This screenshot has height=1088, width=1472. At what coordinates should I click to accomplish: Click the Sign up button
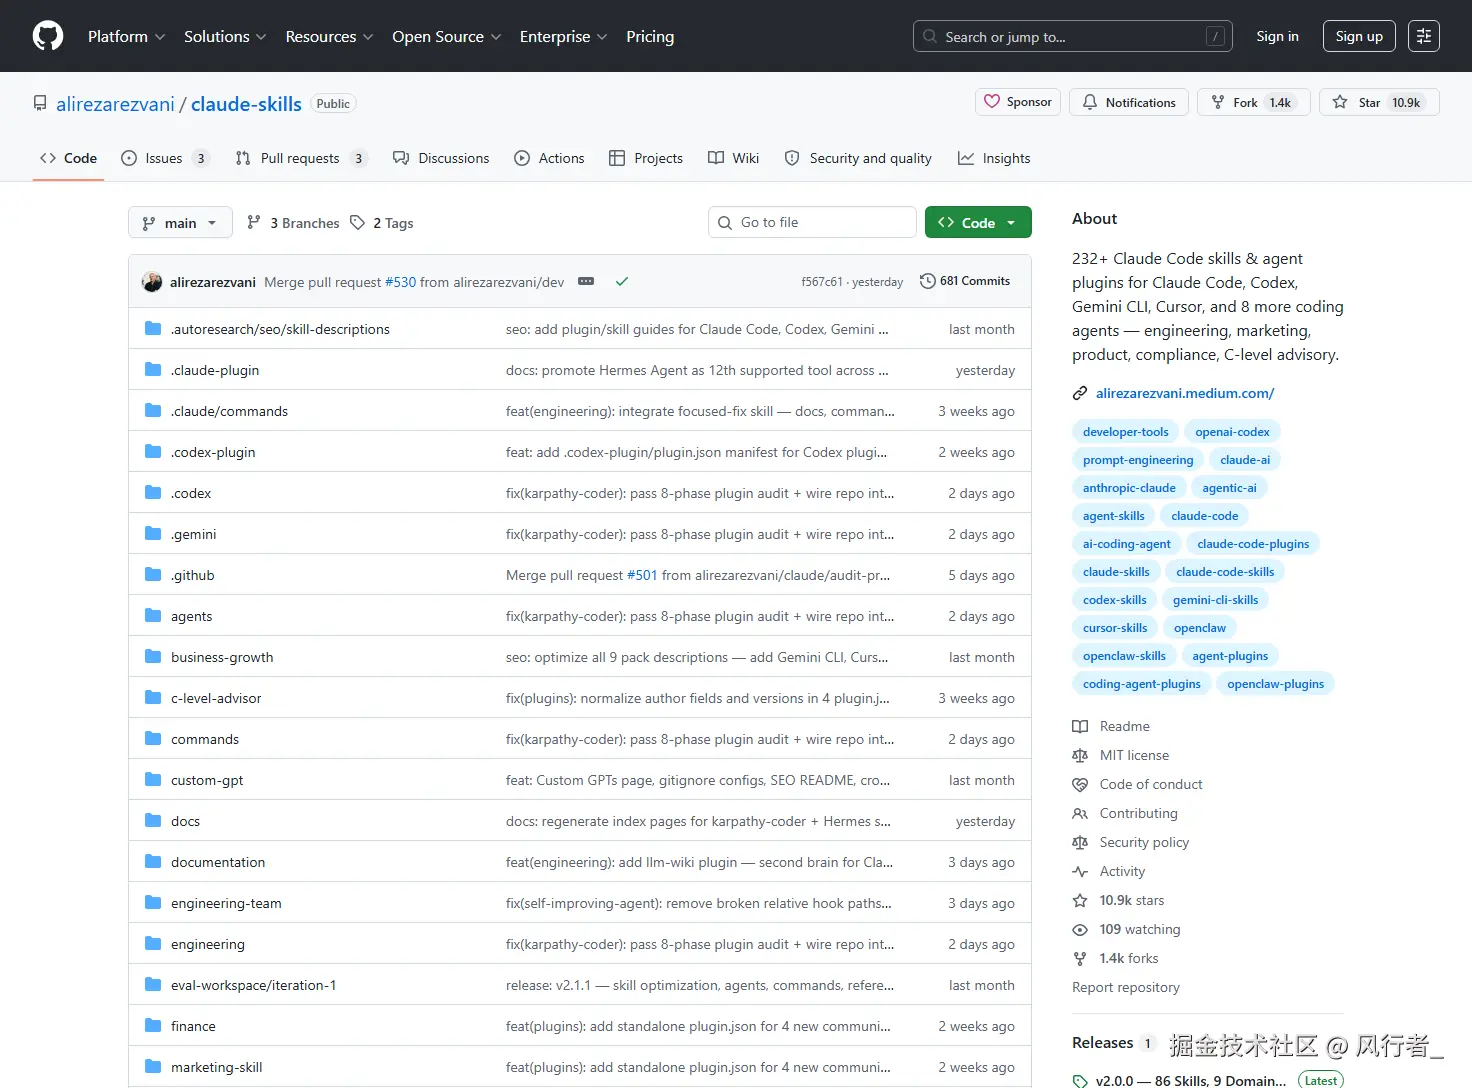1359,36
